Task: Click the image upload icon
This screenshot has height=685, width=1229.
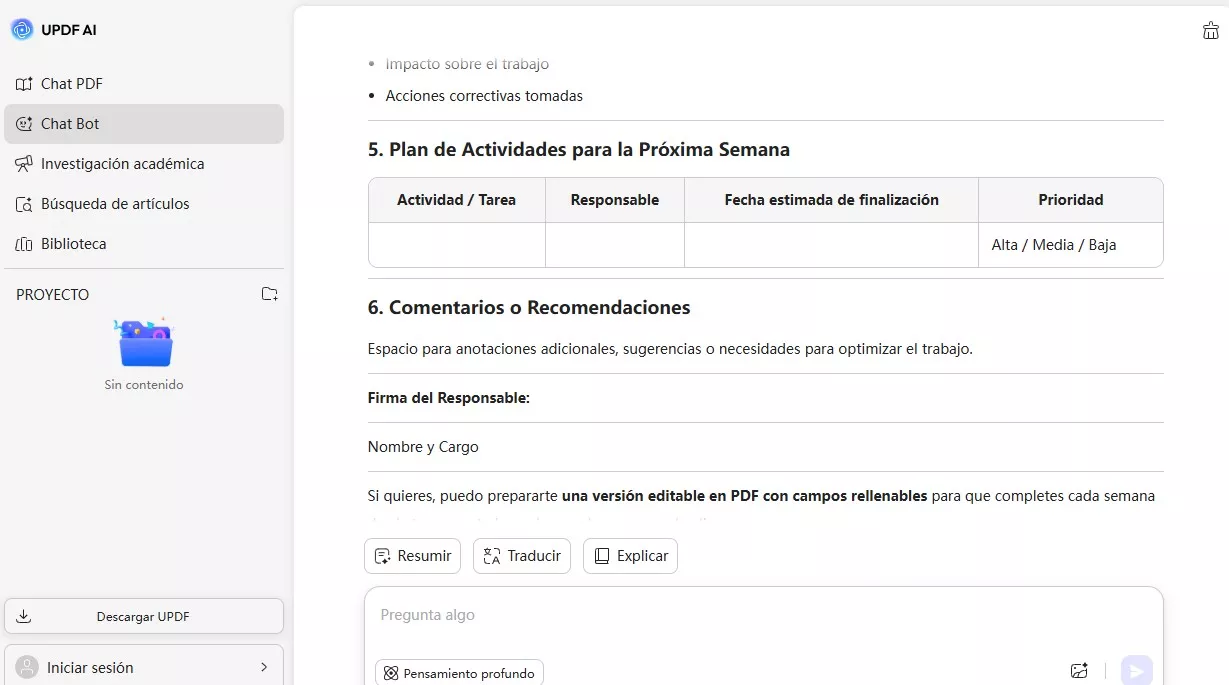Action: tap(1079, 671)
